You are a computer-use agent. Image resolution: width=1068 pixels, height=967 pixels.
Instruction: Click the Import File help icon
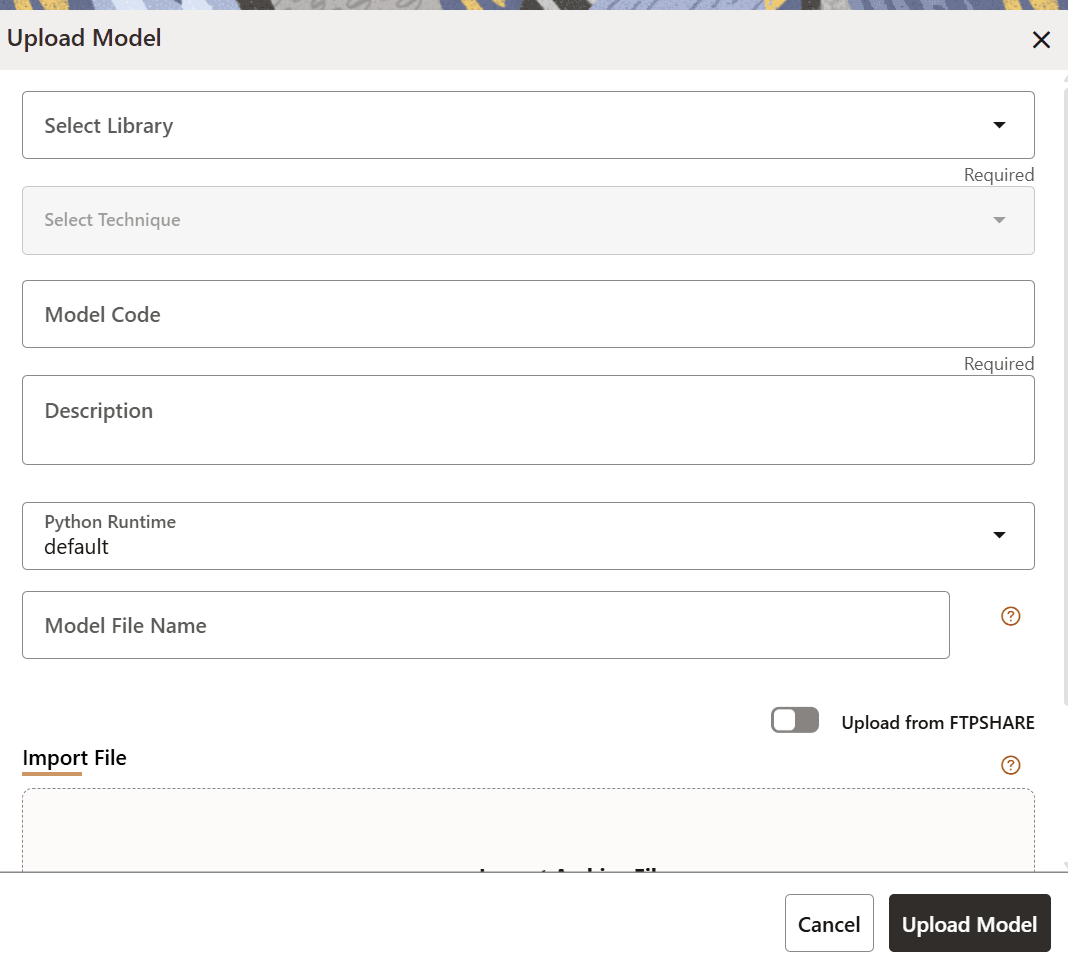click(x=1010, y=765)
